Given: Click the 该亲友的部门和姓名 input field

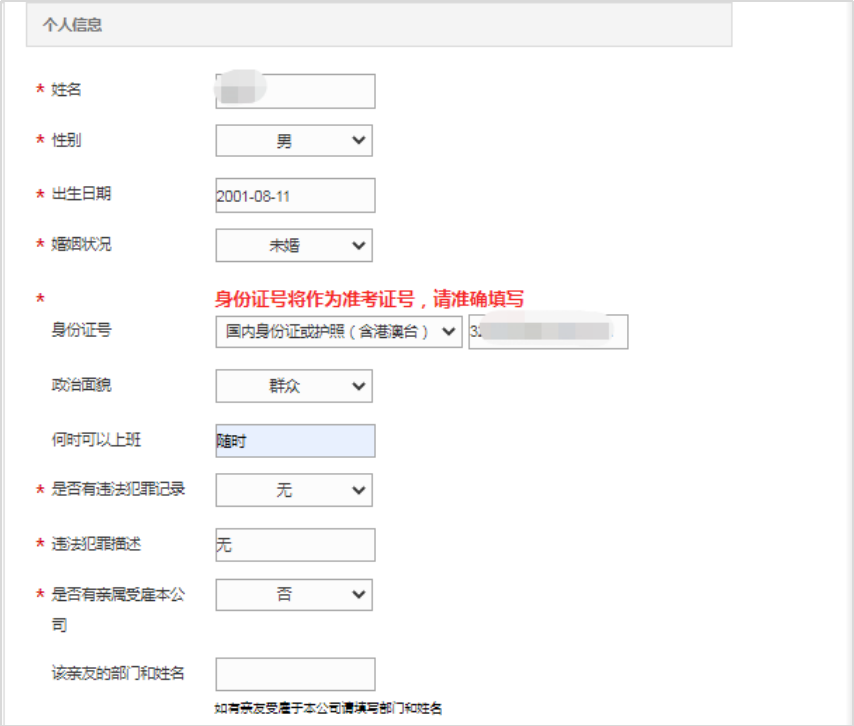Looking at the screenshot, I should pyautogui.click(x=295, y=674).
